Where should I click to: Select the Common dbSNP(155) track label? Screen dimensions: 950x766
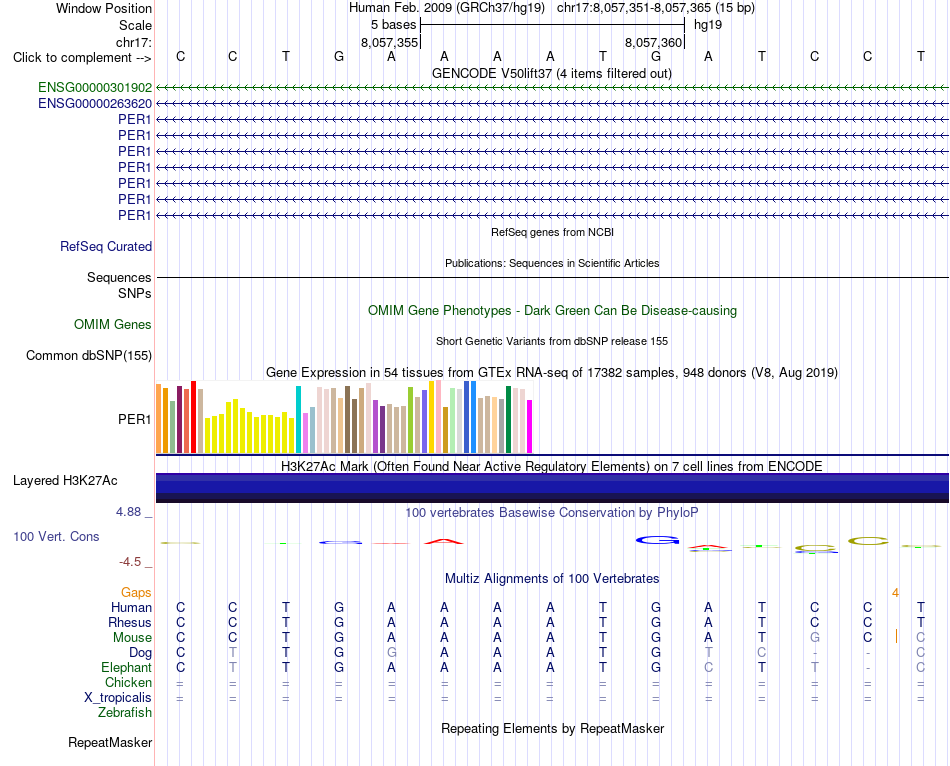tap(89, 356)
